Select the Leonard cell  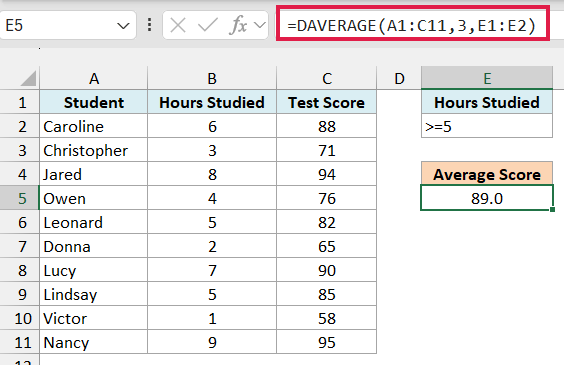pyautogui.click(x=94, y=223)
